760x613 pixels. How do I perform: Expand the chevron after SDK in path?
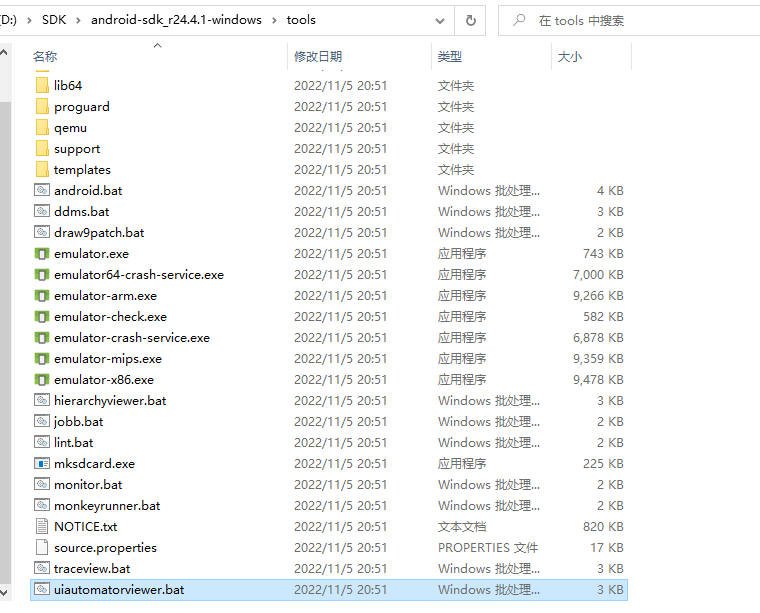point(79,20)
